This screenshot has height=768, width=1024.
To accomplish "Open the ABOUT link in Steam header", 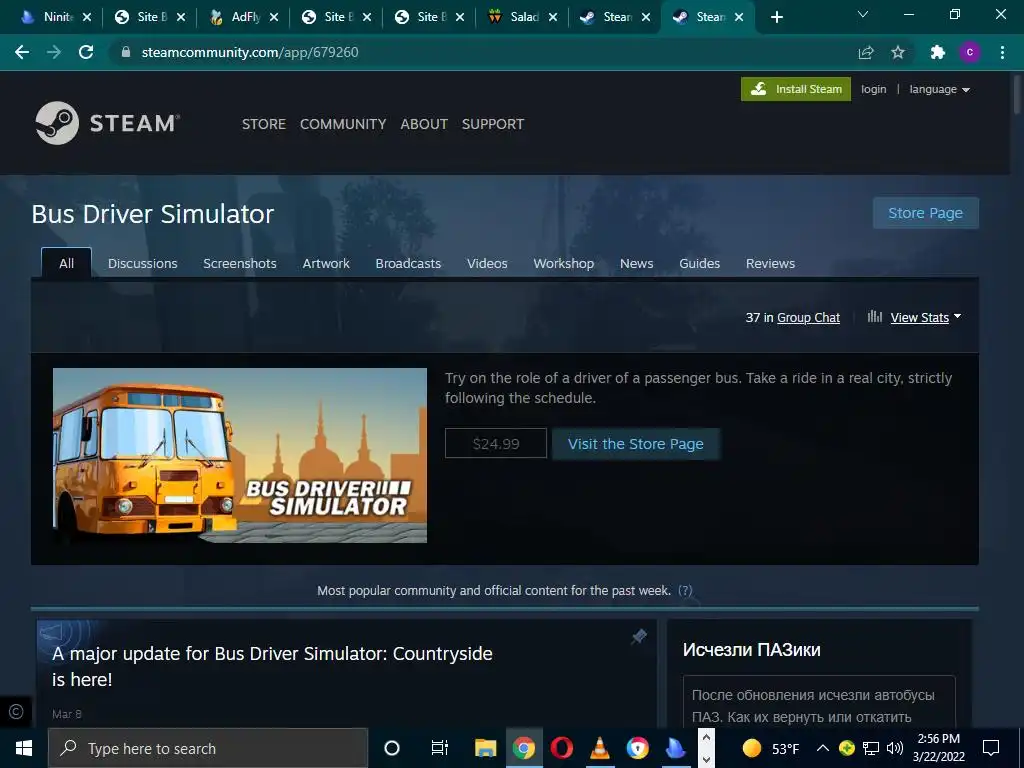I will tap(424, 124).
